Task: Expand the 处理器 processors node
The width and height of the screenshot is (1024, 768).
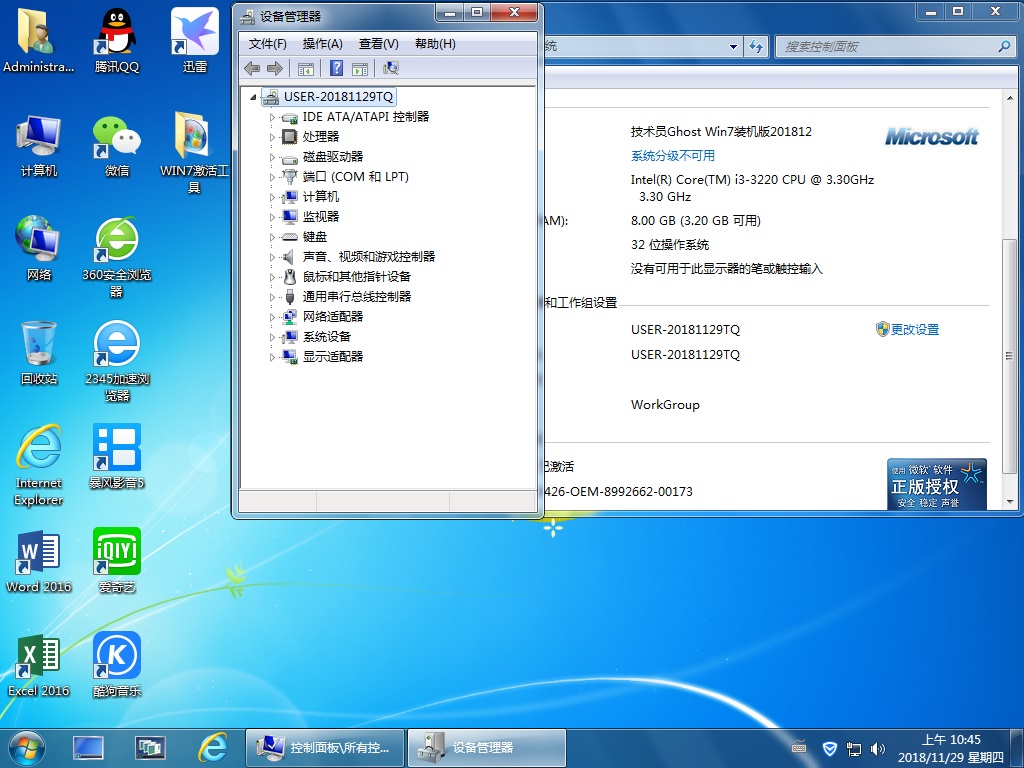Action: [271, 137]
